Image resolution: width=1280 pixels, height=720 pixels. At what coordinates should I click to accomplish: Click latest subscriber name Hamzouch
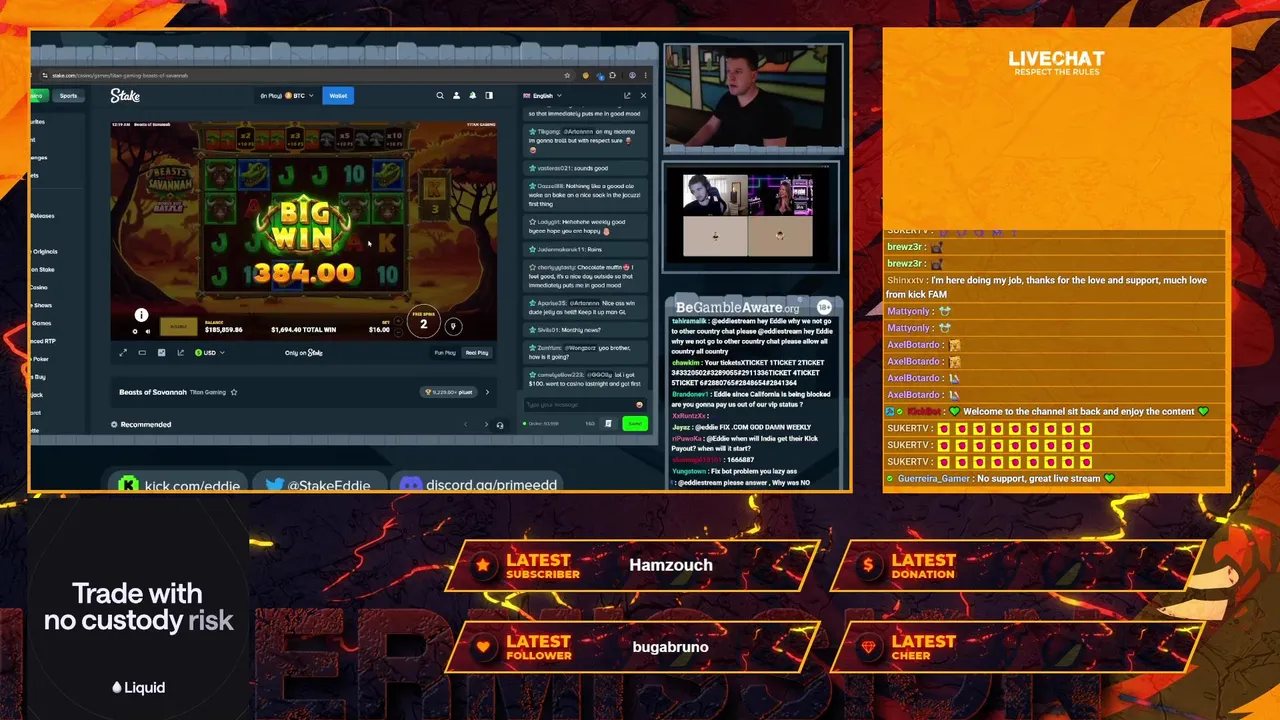[x=671, y=565]
